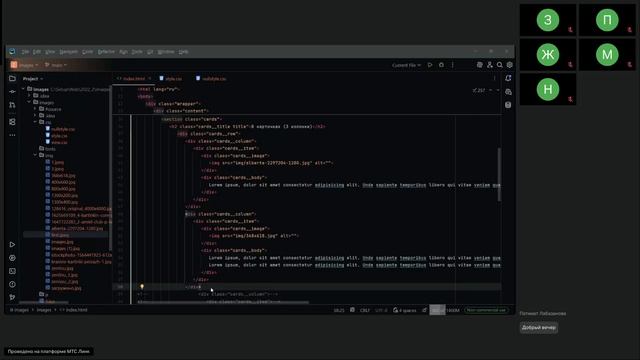
Task: Close the index.html editor tab
Action: [x=149, y=78]
